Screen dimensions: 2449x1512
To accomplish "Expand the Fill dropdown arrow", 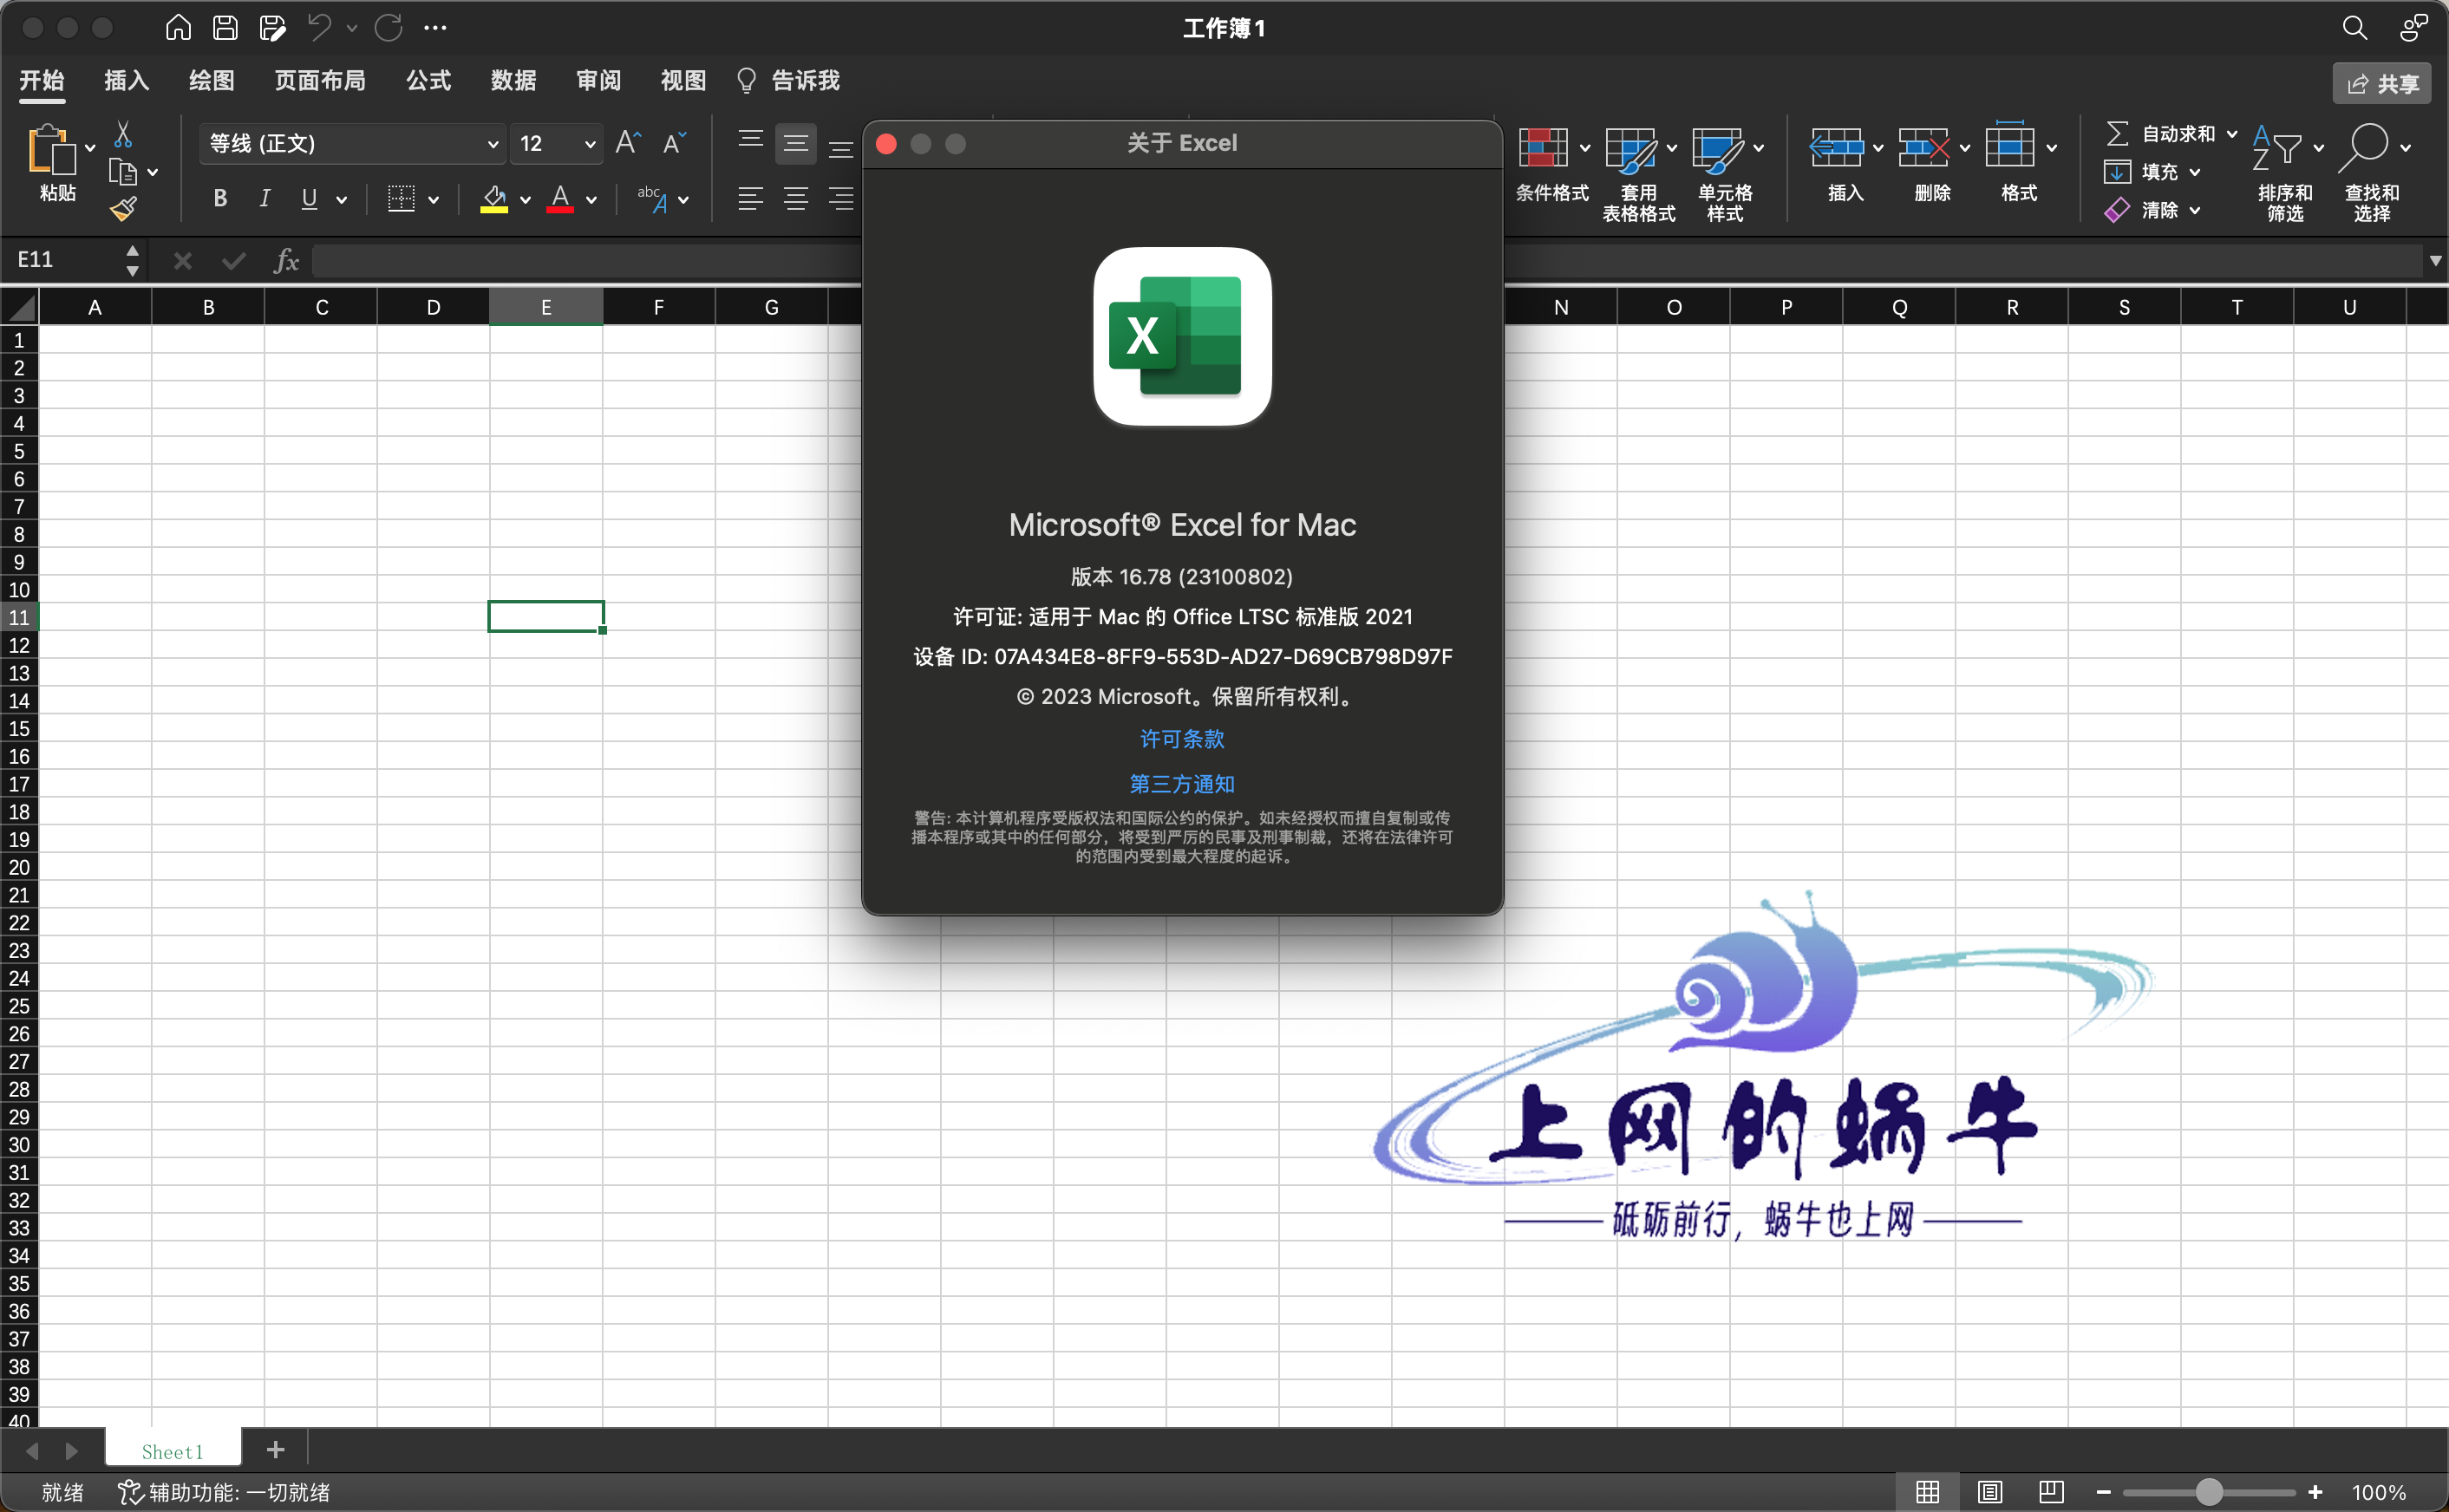I will [2195, 172].
